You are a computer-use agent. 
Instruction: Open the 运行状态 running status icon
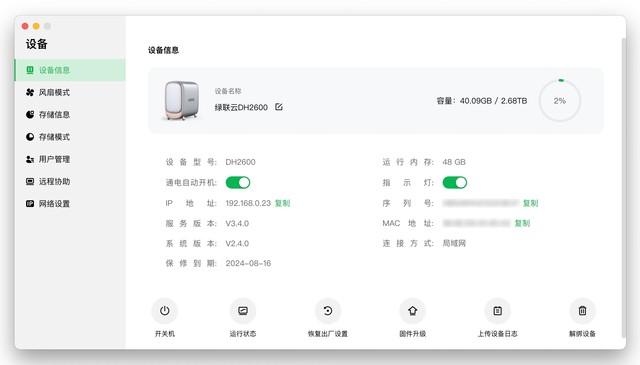243,311
